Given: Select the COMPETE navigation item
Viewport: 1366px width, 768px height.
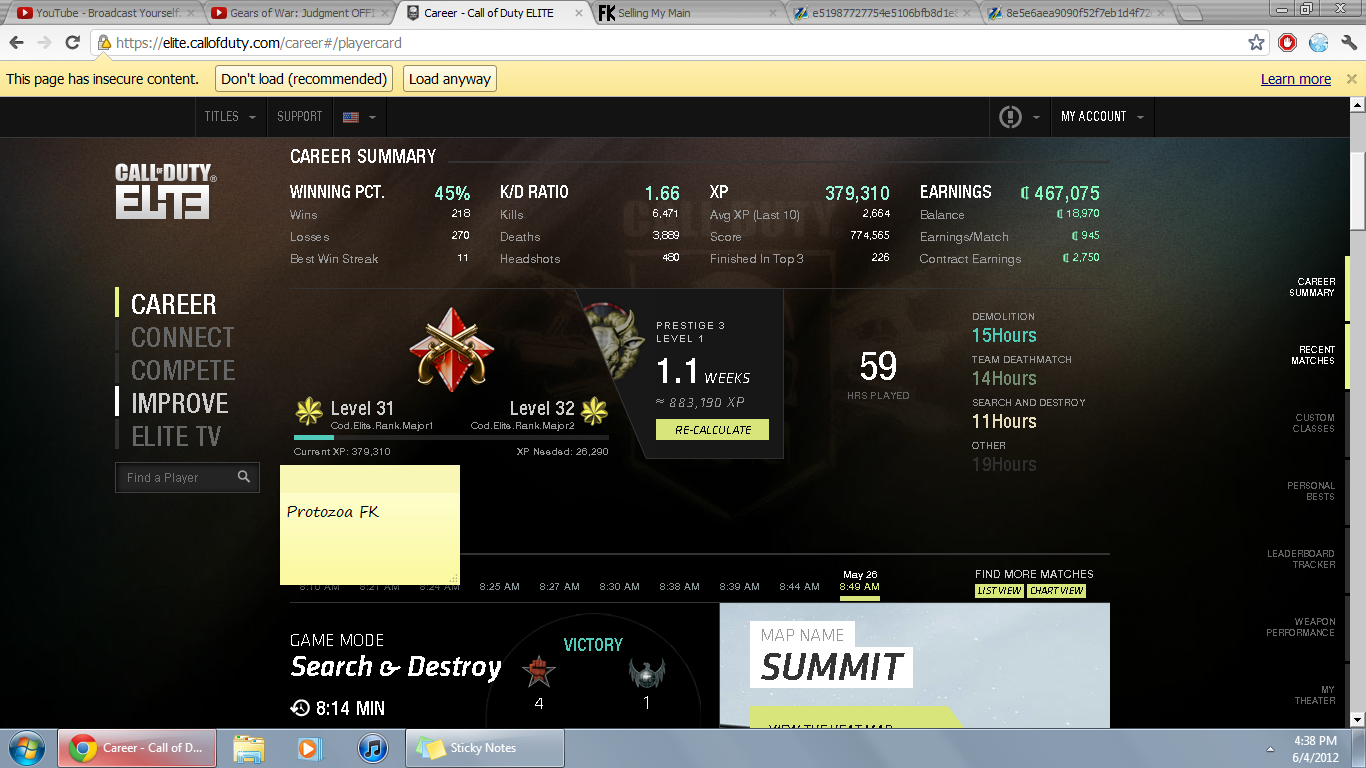Looking at the screenshot, I should [183, 371].
